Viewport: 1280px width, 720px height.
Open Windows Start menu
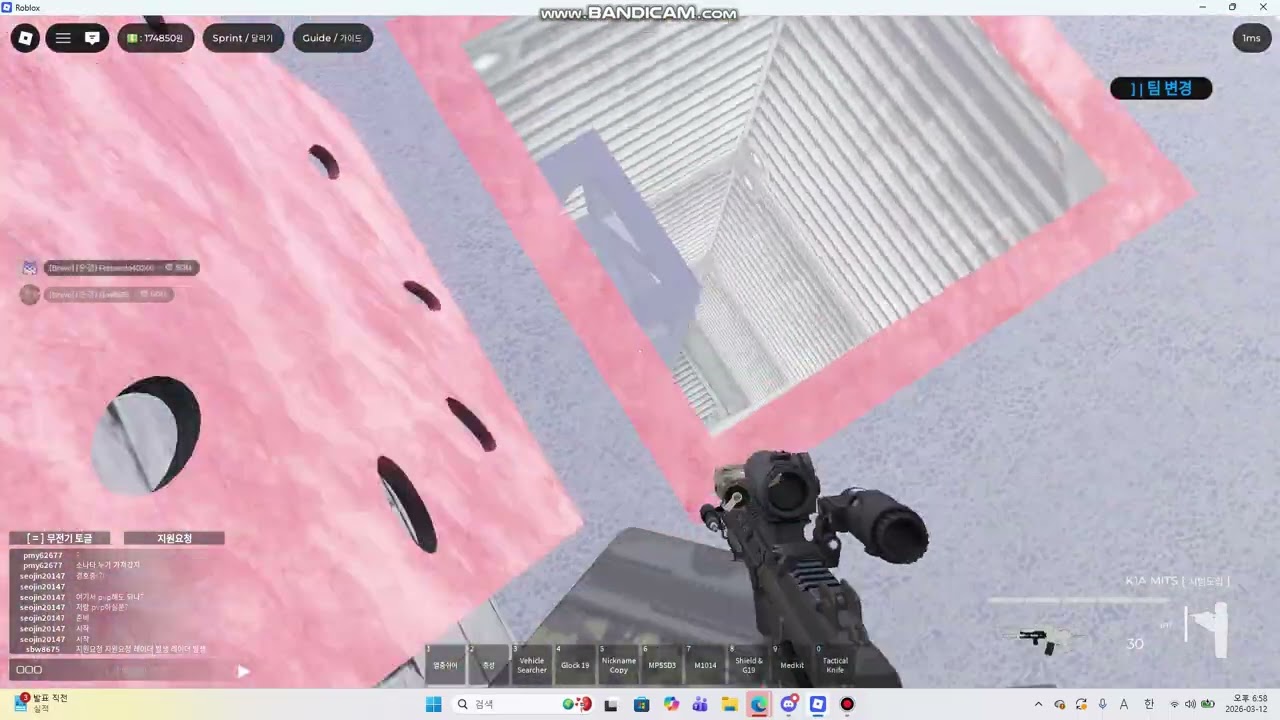[x=433, y=704]
